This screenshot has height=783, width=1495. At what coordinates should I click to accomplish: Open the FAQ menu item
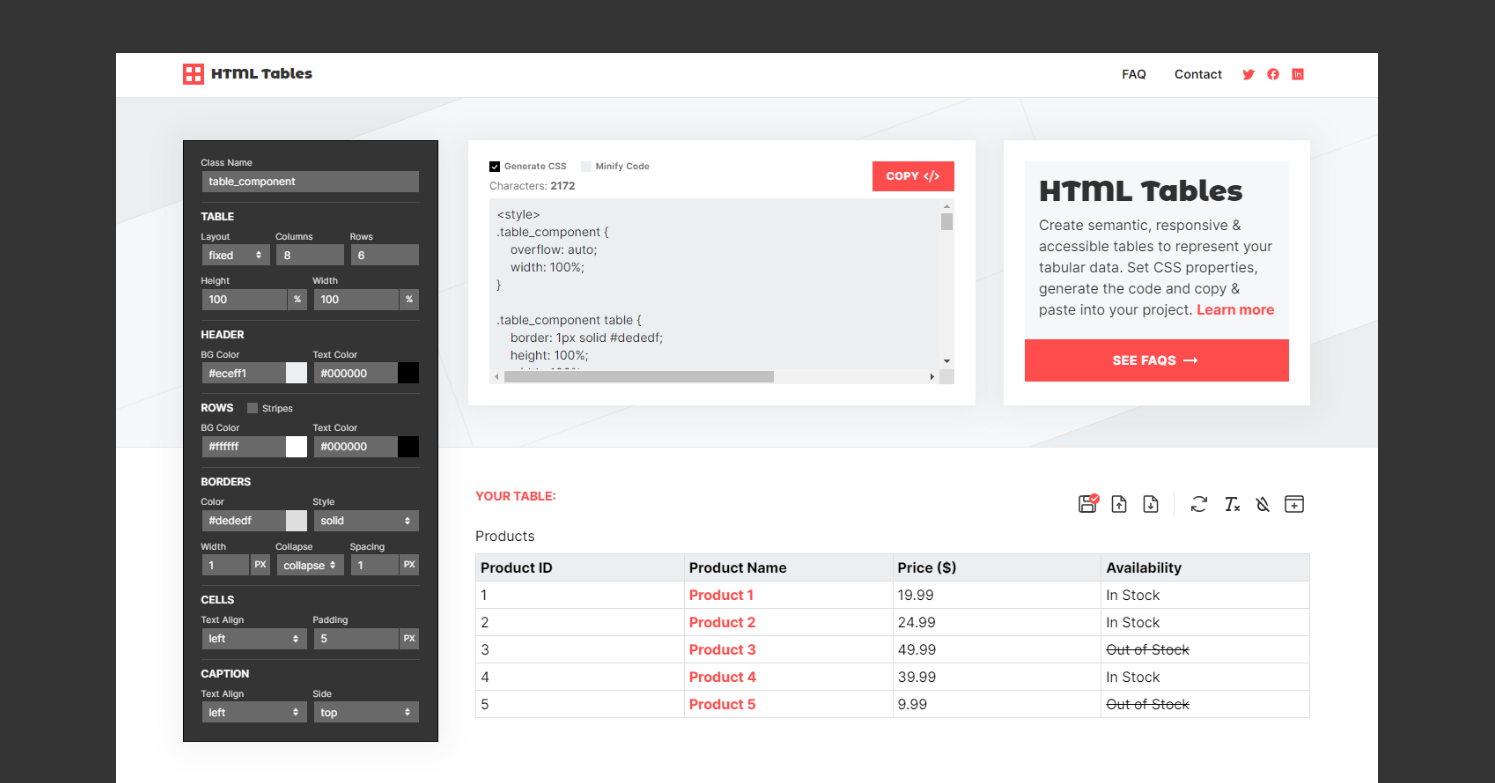click(1134, 74)
